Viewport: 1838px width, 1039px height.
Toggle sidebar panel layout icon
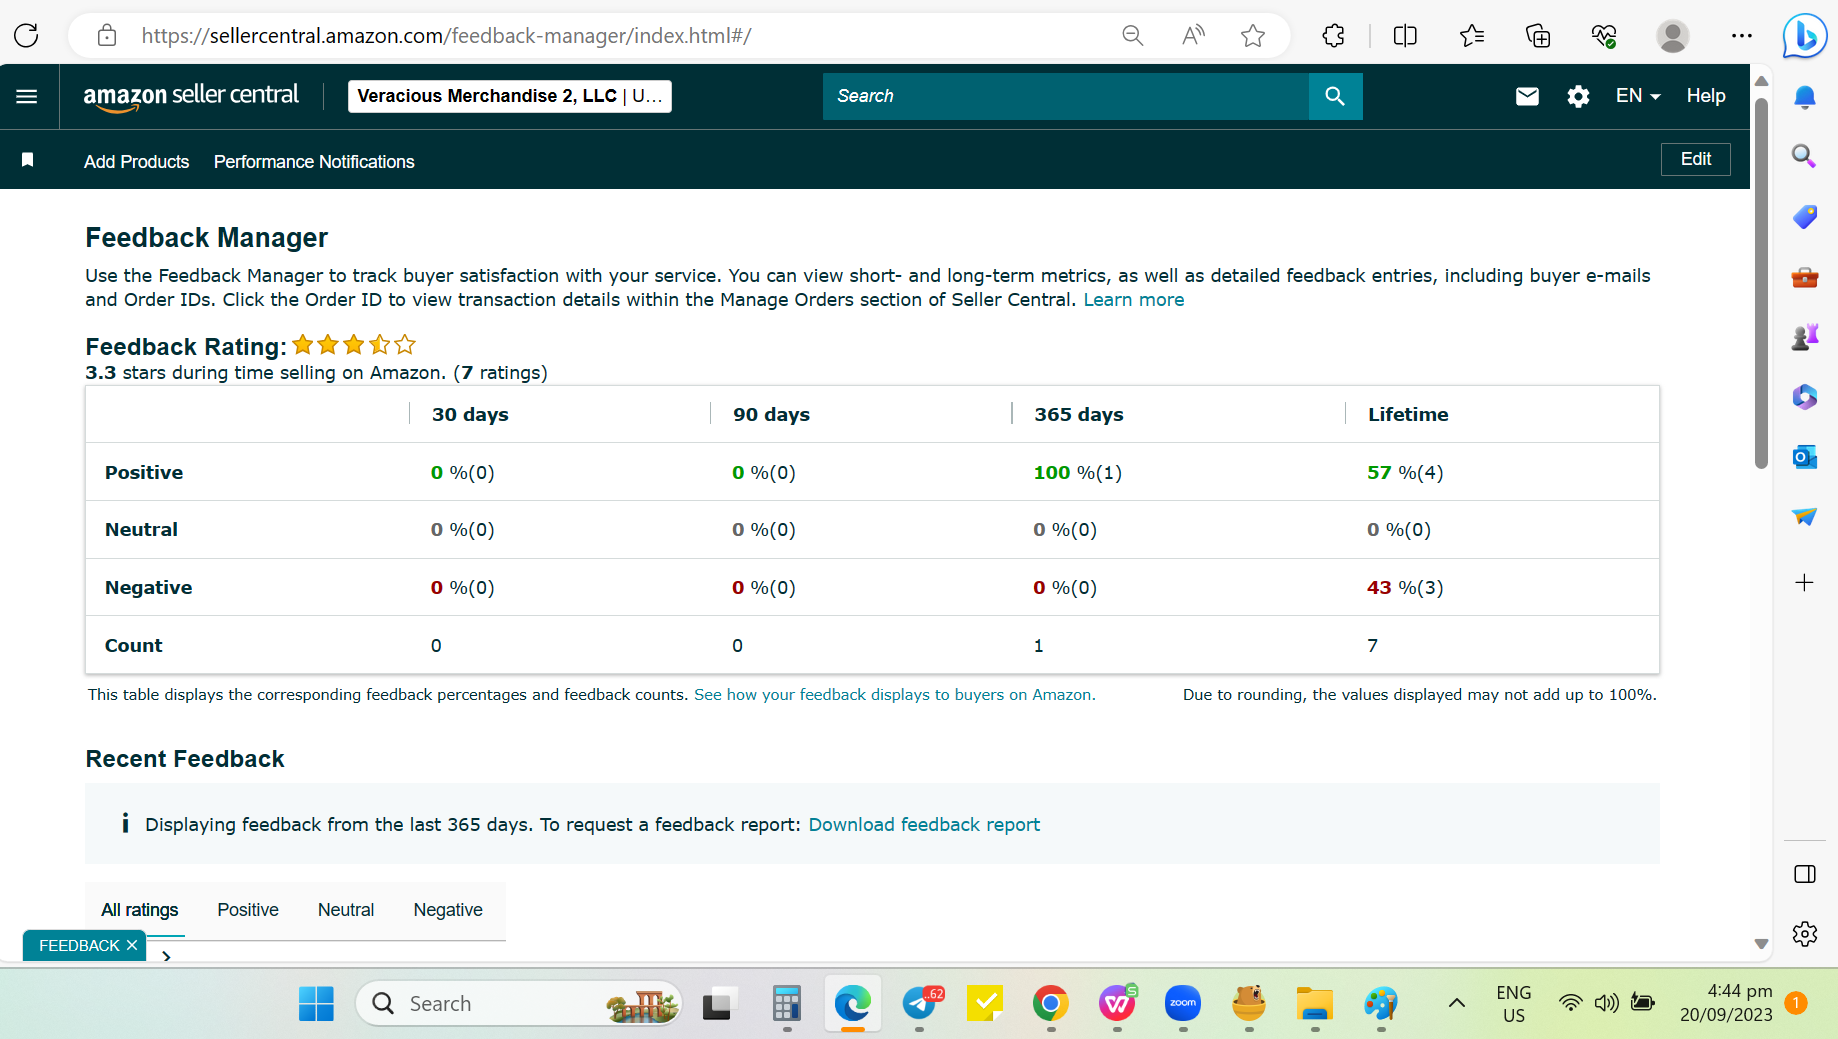click(x=1805, y=874)
